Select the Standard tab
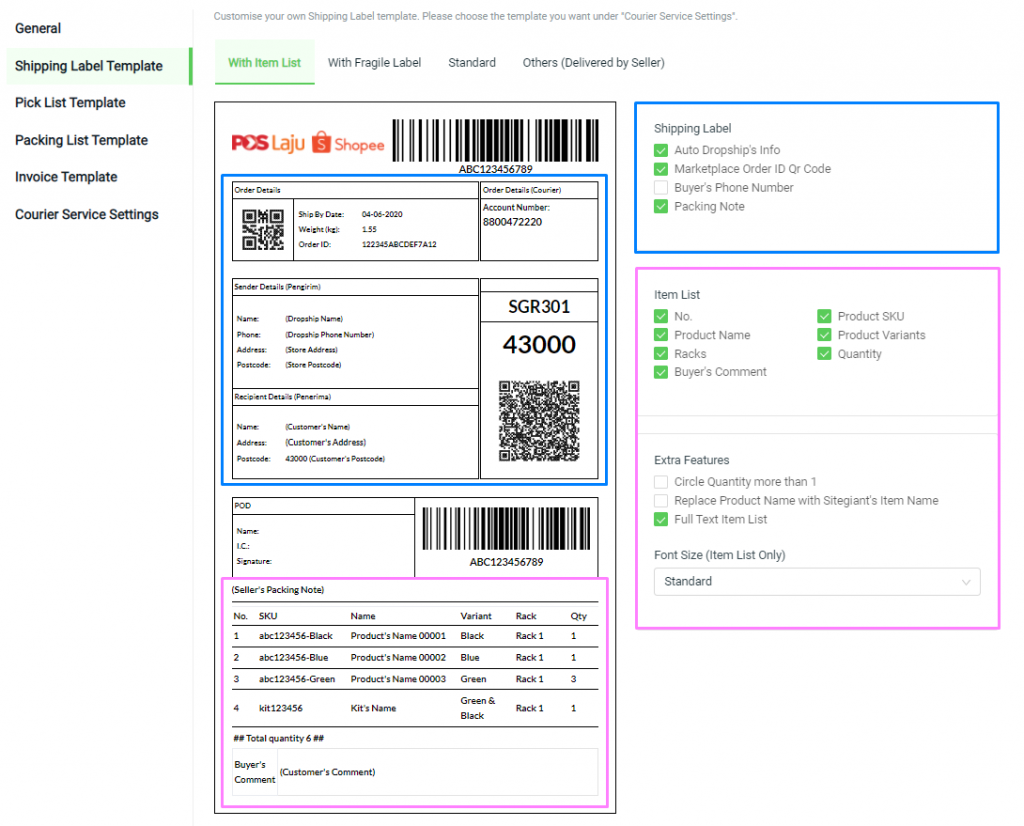 pyautogui.click(x=472, y=63)
